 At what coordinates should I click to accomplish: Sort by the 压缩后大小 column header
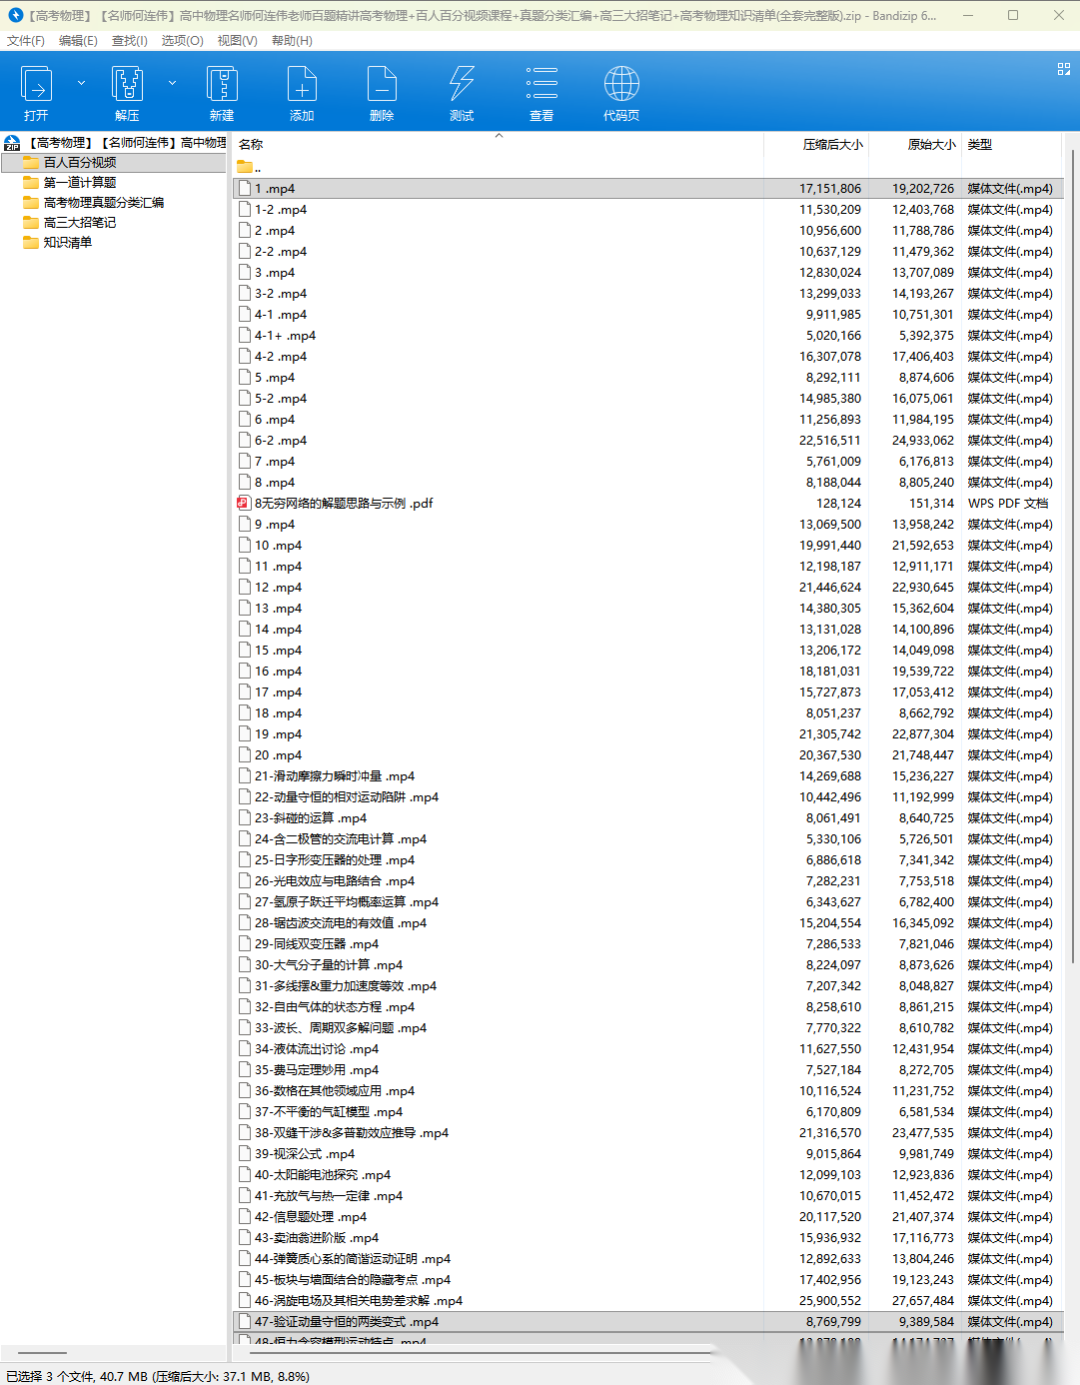click(x=832, y=145)
